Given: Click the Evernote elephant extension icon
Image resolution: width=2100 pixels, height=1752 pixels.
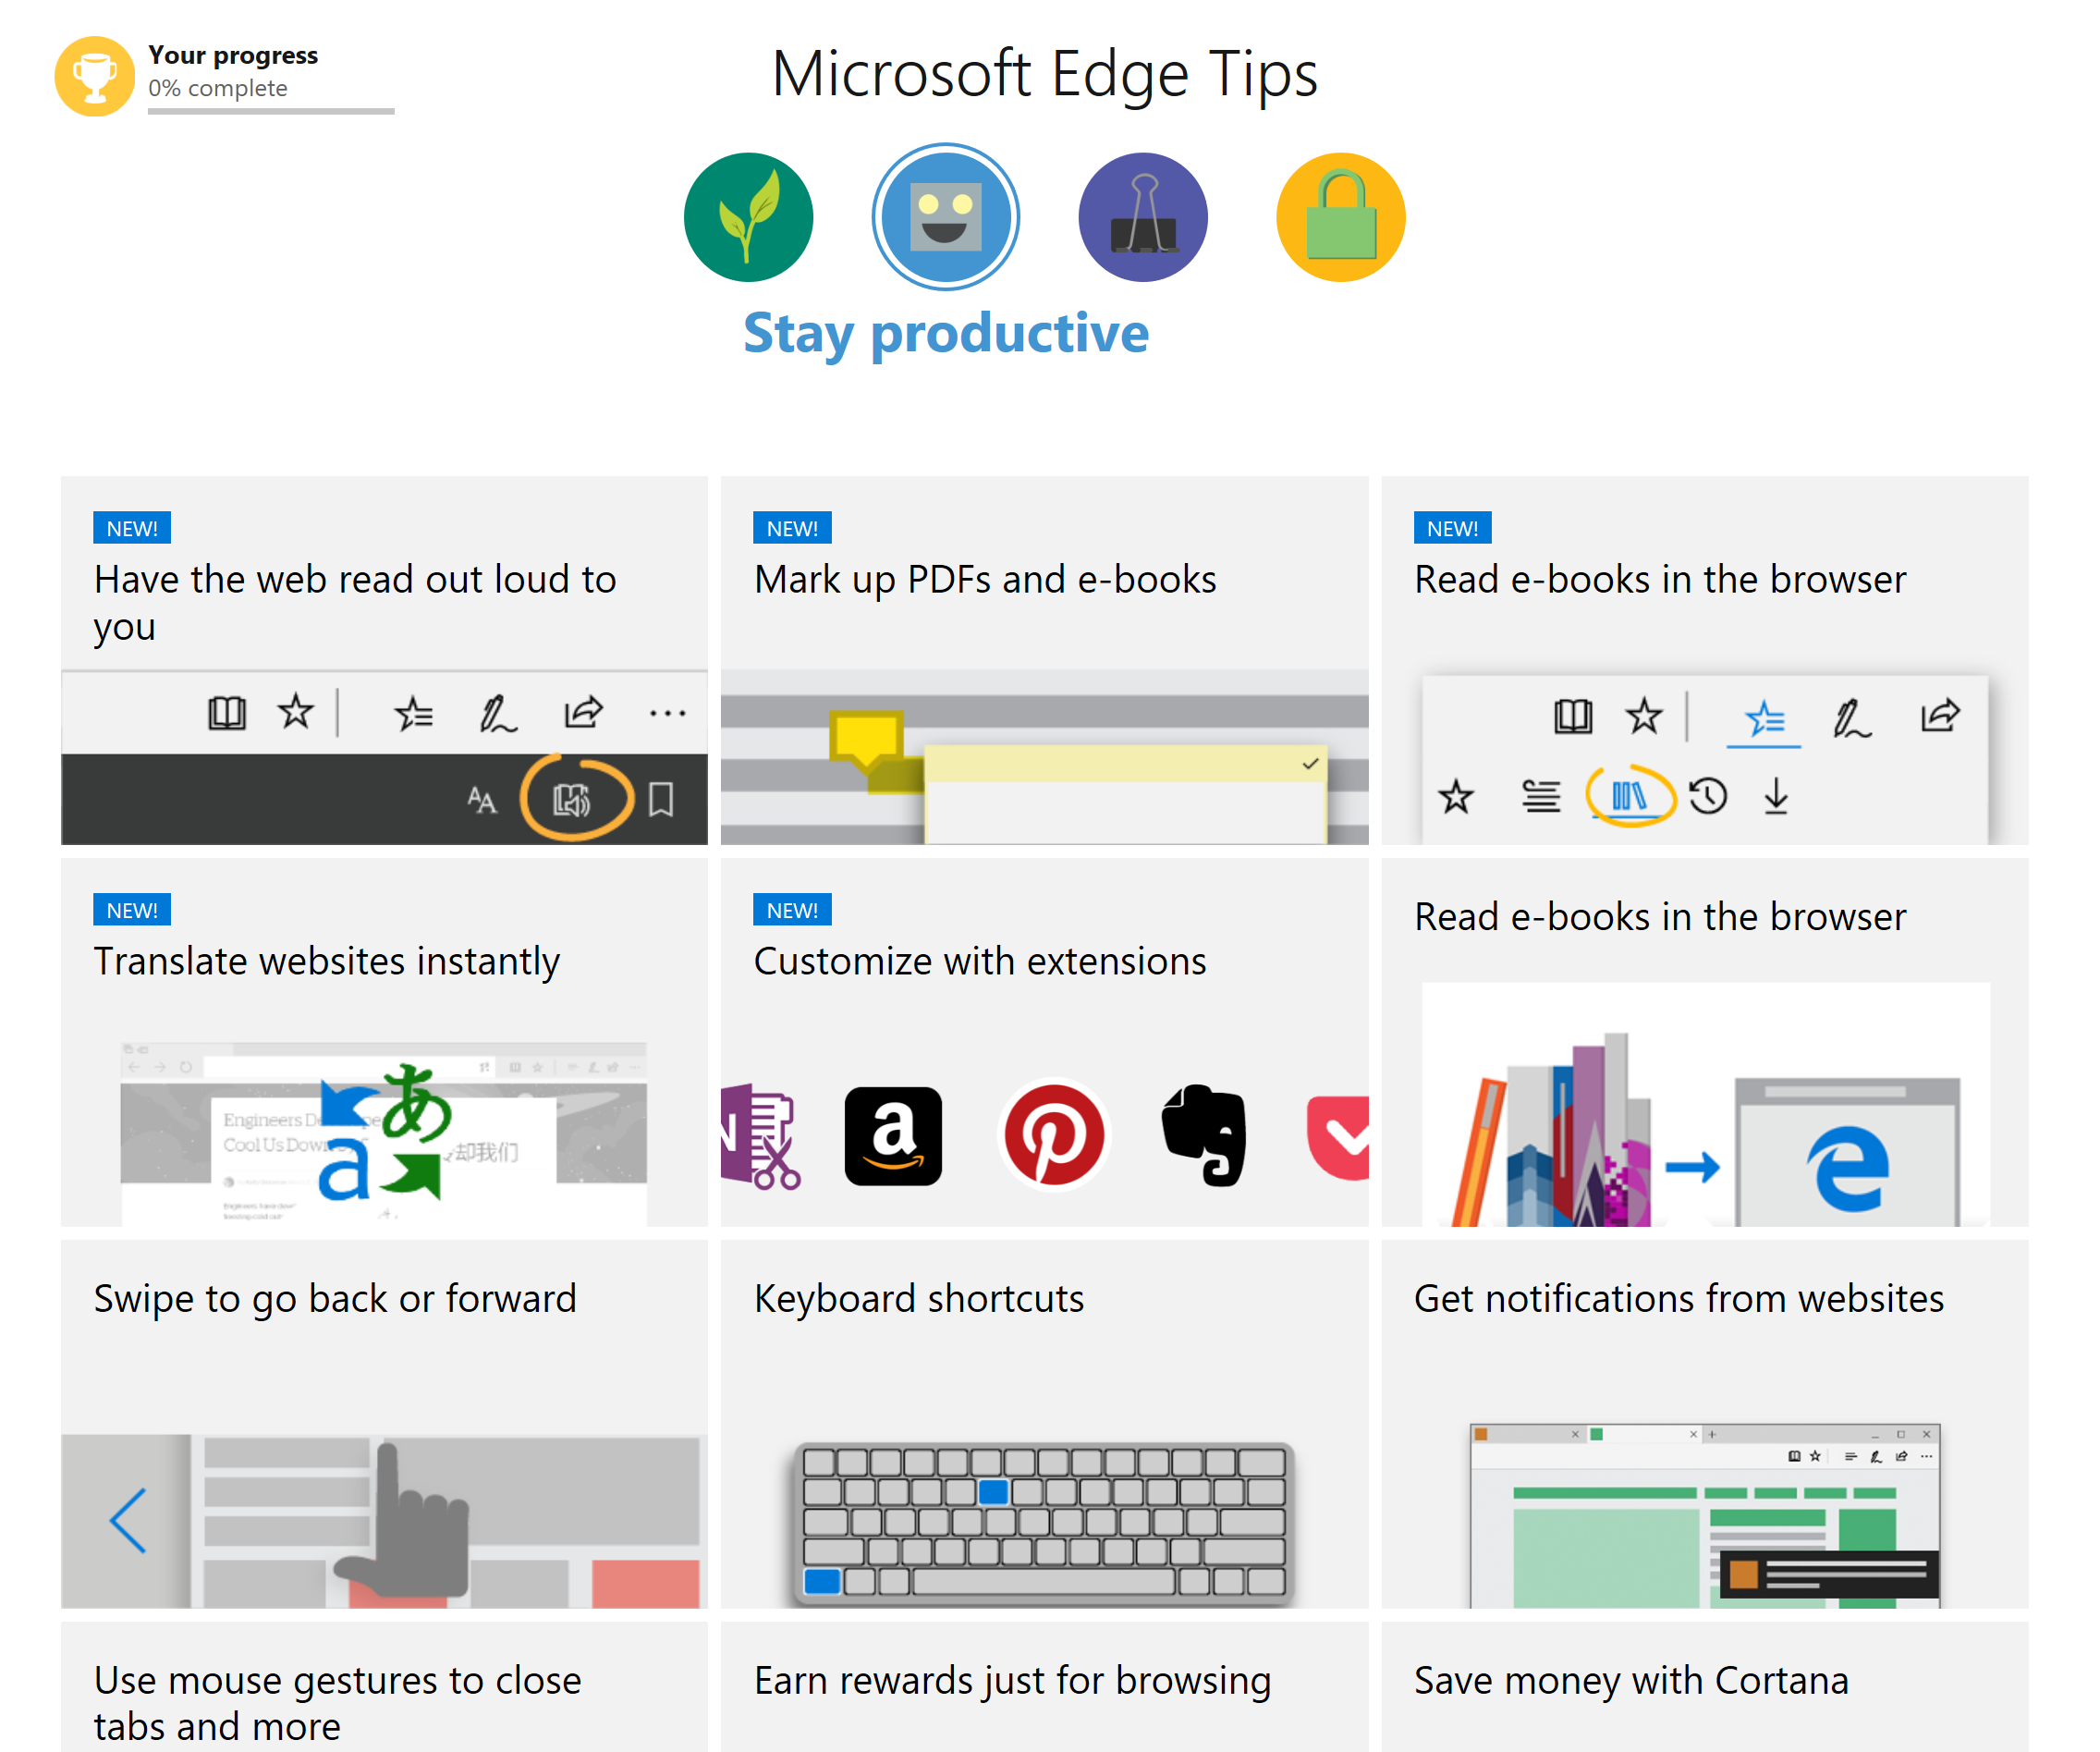Looking at the screenshot, I should point(1204,1135).
